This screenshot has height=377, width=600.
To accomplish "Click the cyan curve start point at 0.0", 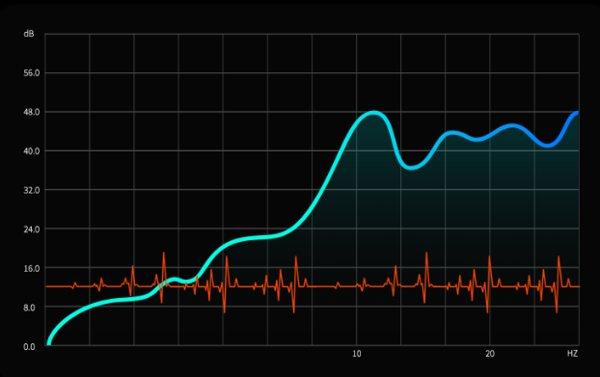I will click(x=49, y=343).
